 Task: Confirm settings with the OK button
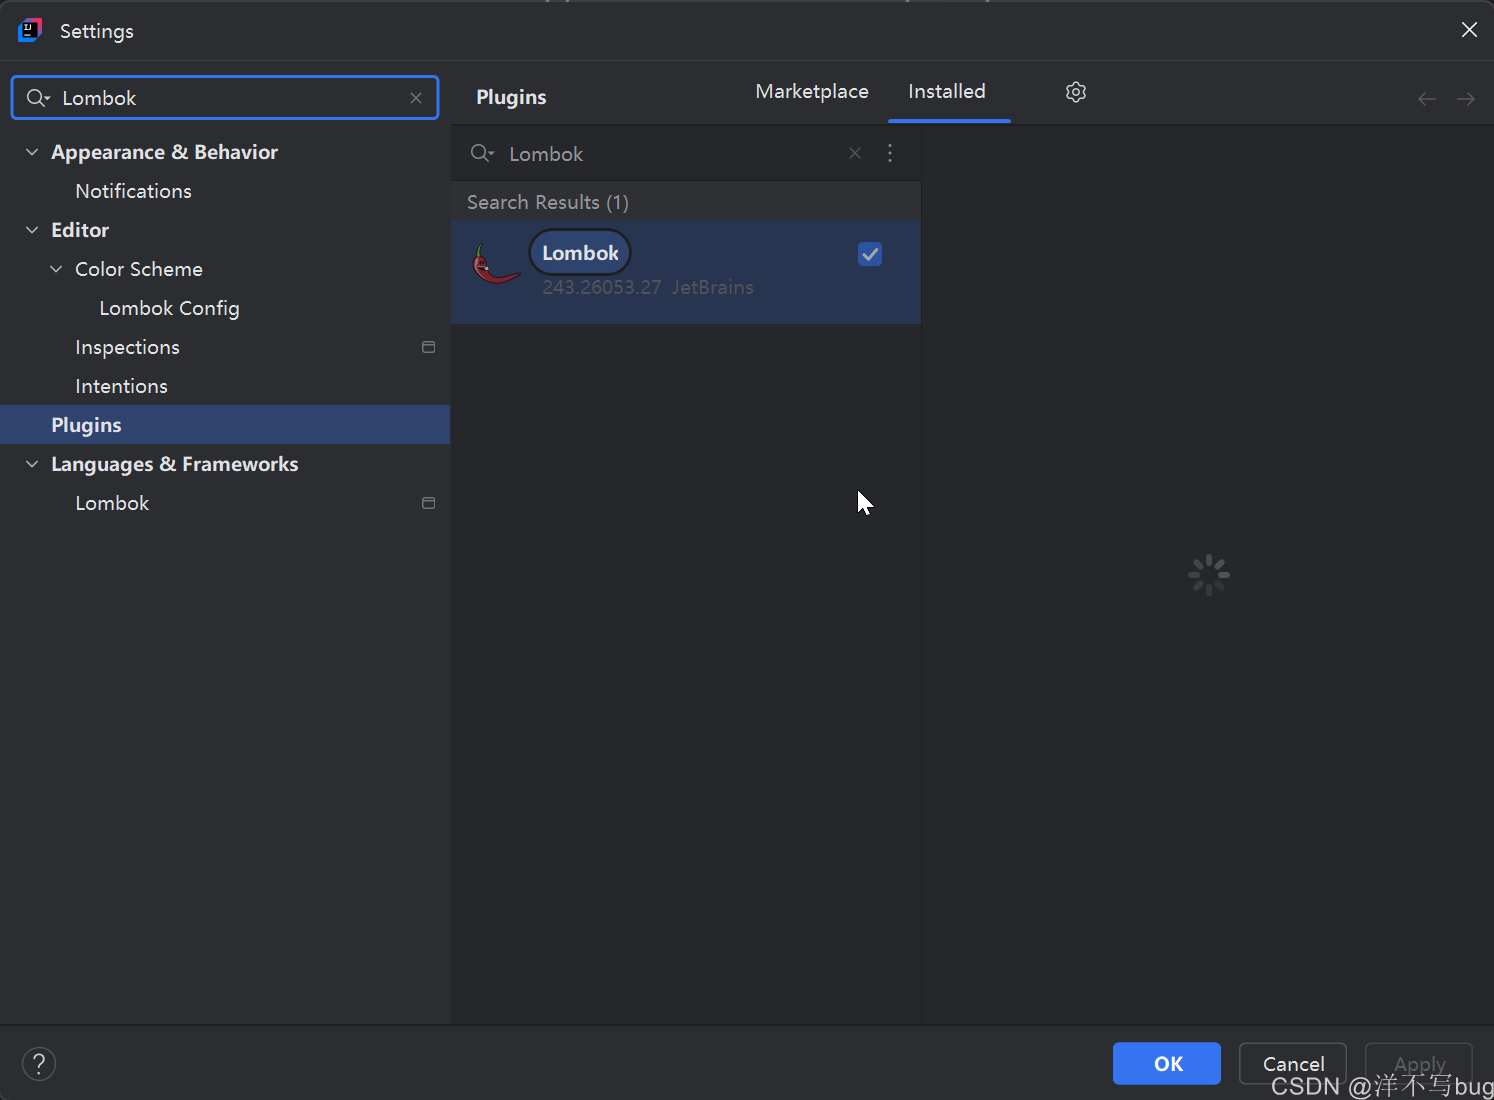point(1167,1064)
